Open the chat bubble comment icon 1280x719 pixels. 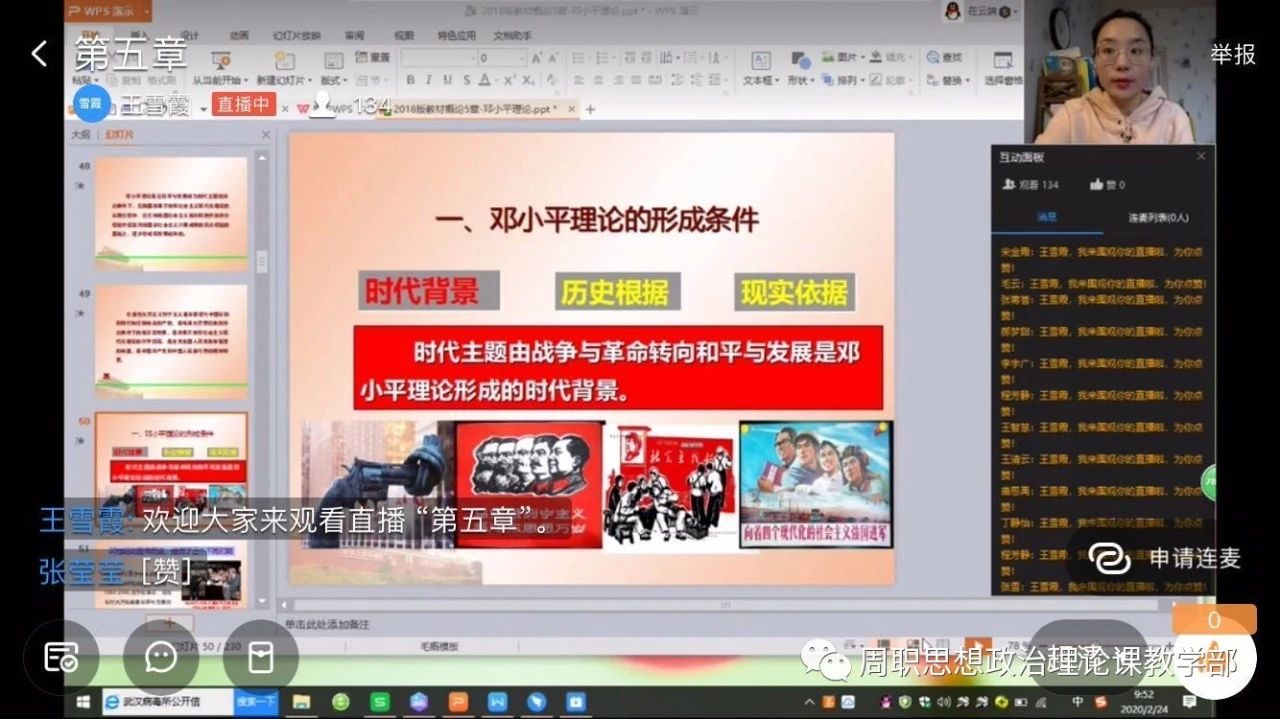click(161, 657)
